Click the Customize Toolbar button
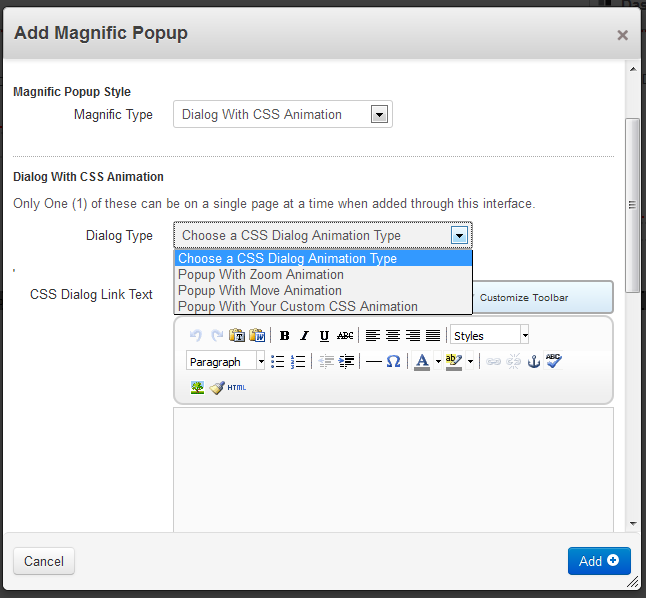Screen dimensions: 646x598 (x=542, y=297)
